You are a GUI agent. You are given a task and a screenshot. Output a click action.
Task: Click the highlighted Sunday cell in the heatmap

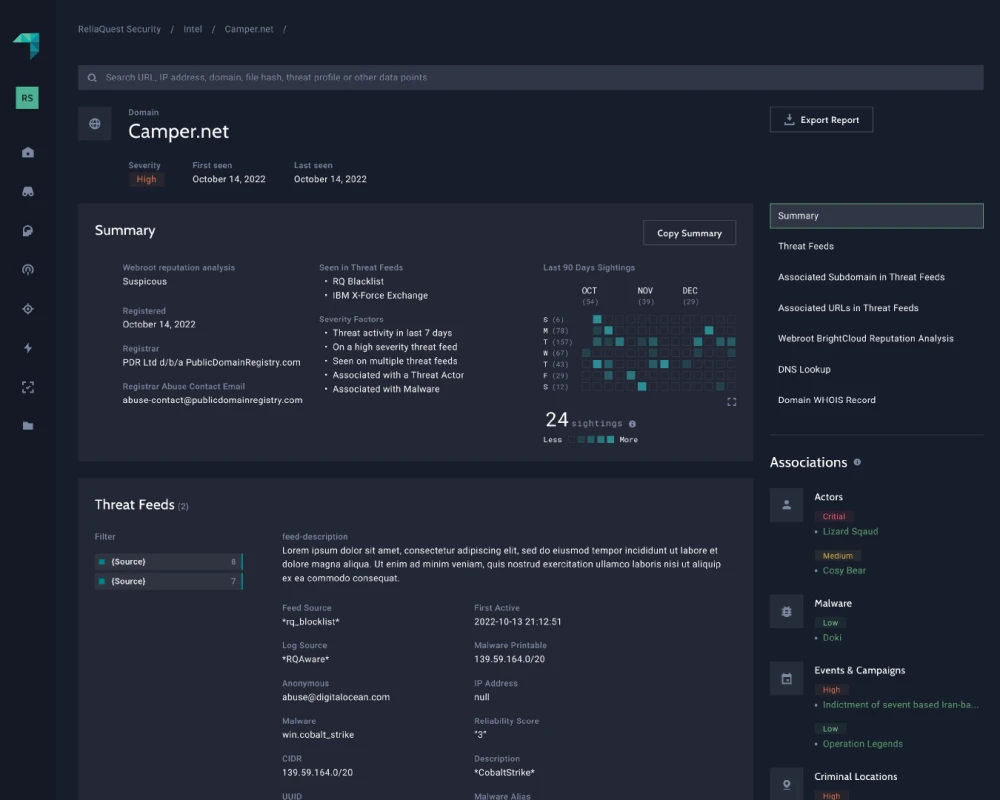(597, 319)
